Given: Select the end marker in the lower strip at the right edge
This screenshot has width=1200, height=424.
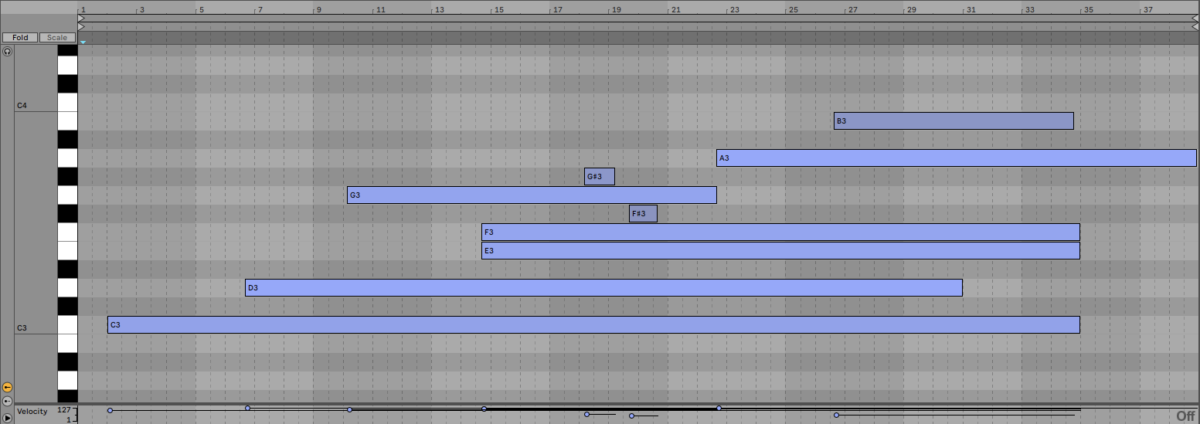Looking at the screenshot, I should click(1195, 26).
